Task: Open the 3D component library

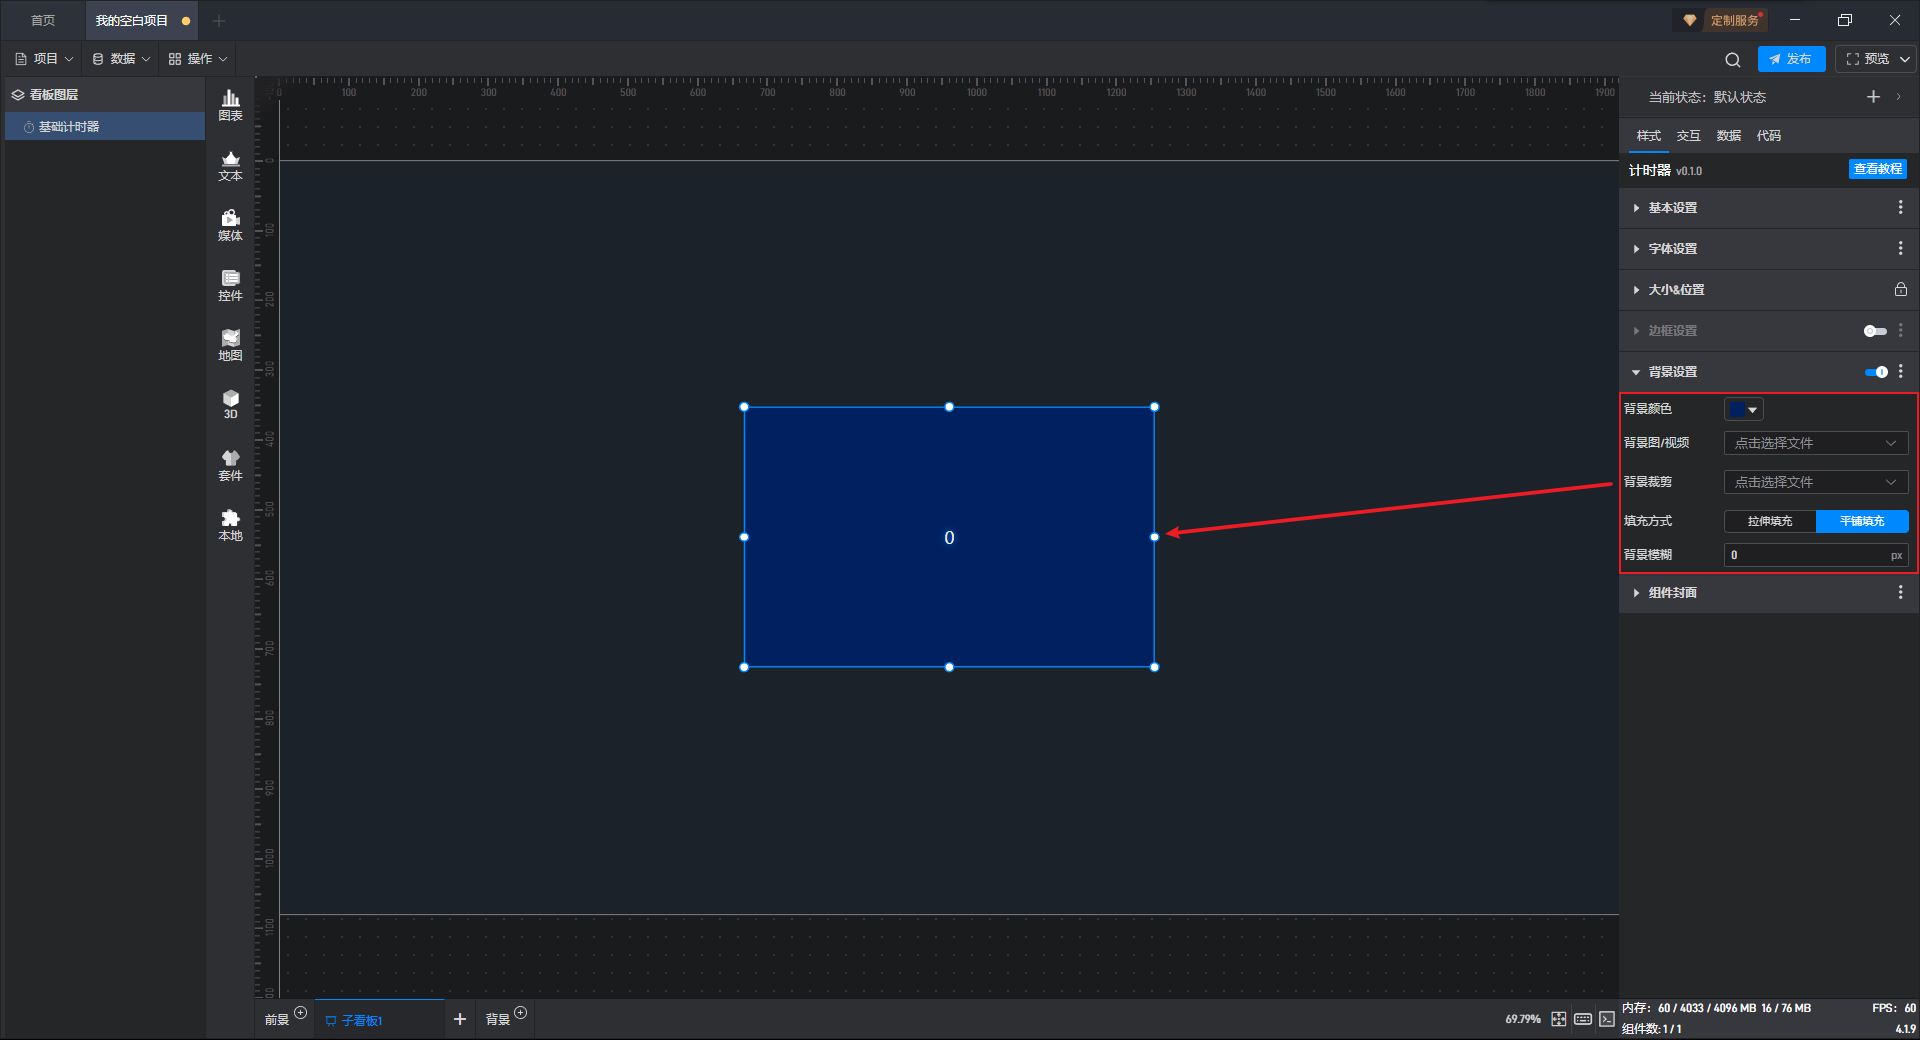Action: pyautogui.click(x=230, y=404)
